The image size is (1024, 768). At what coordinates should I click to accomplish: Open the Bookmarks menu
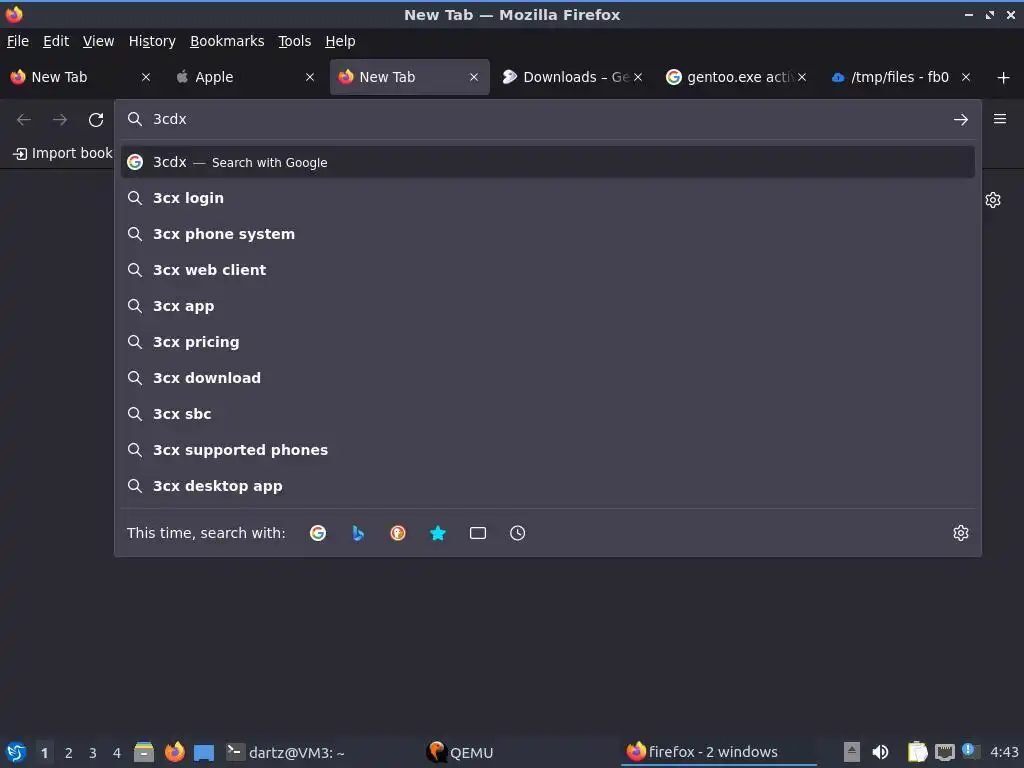[x=227, y=41]
